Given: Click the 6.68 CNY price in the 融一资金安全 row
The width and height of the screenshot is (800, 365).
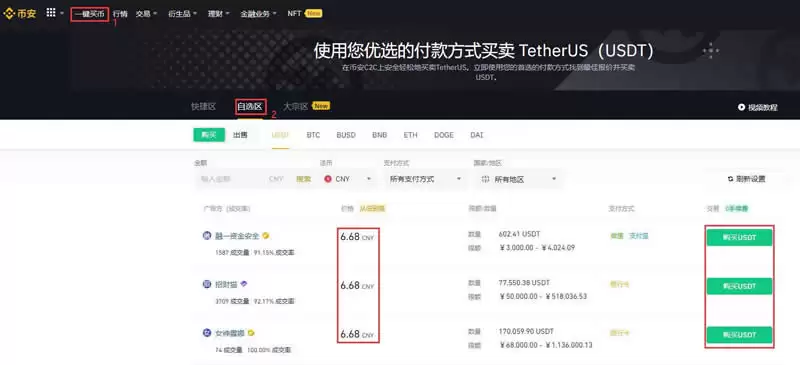Looking at the screenshot, I should point(357,237).
